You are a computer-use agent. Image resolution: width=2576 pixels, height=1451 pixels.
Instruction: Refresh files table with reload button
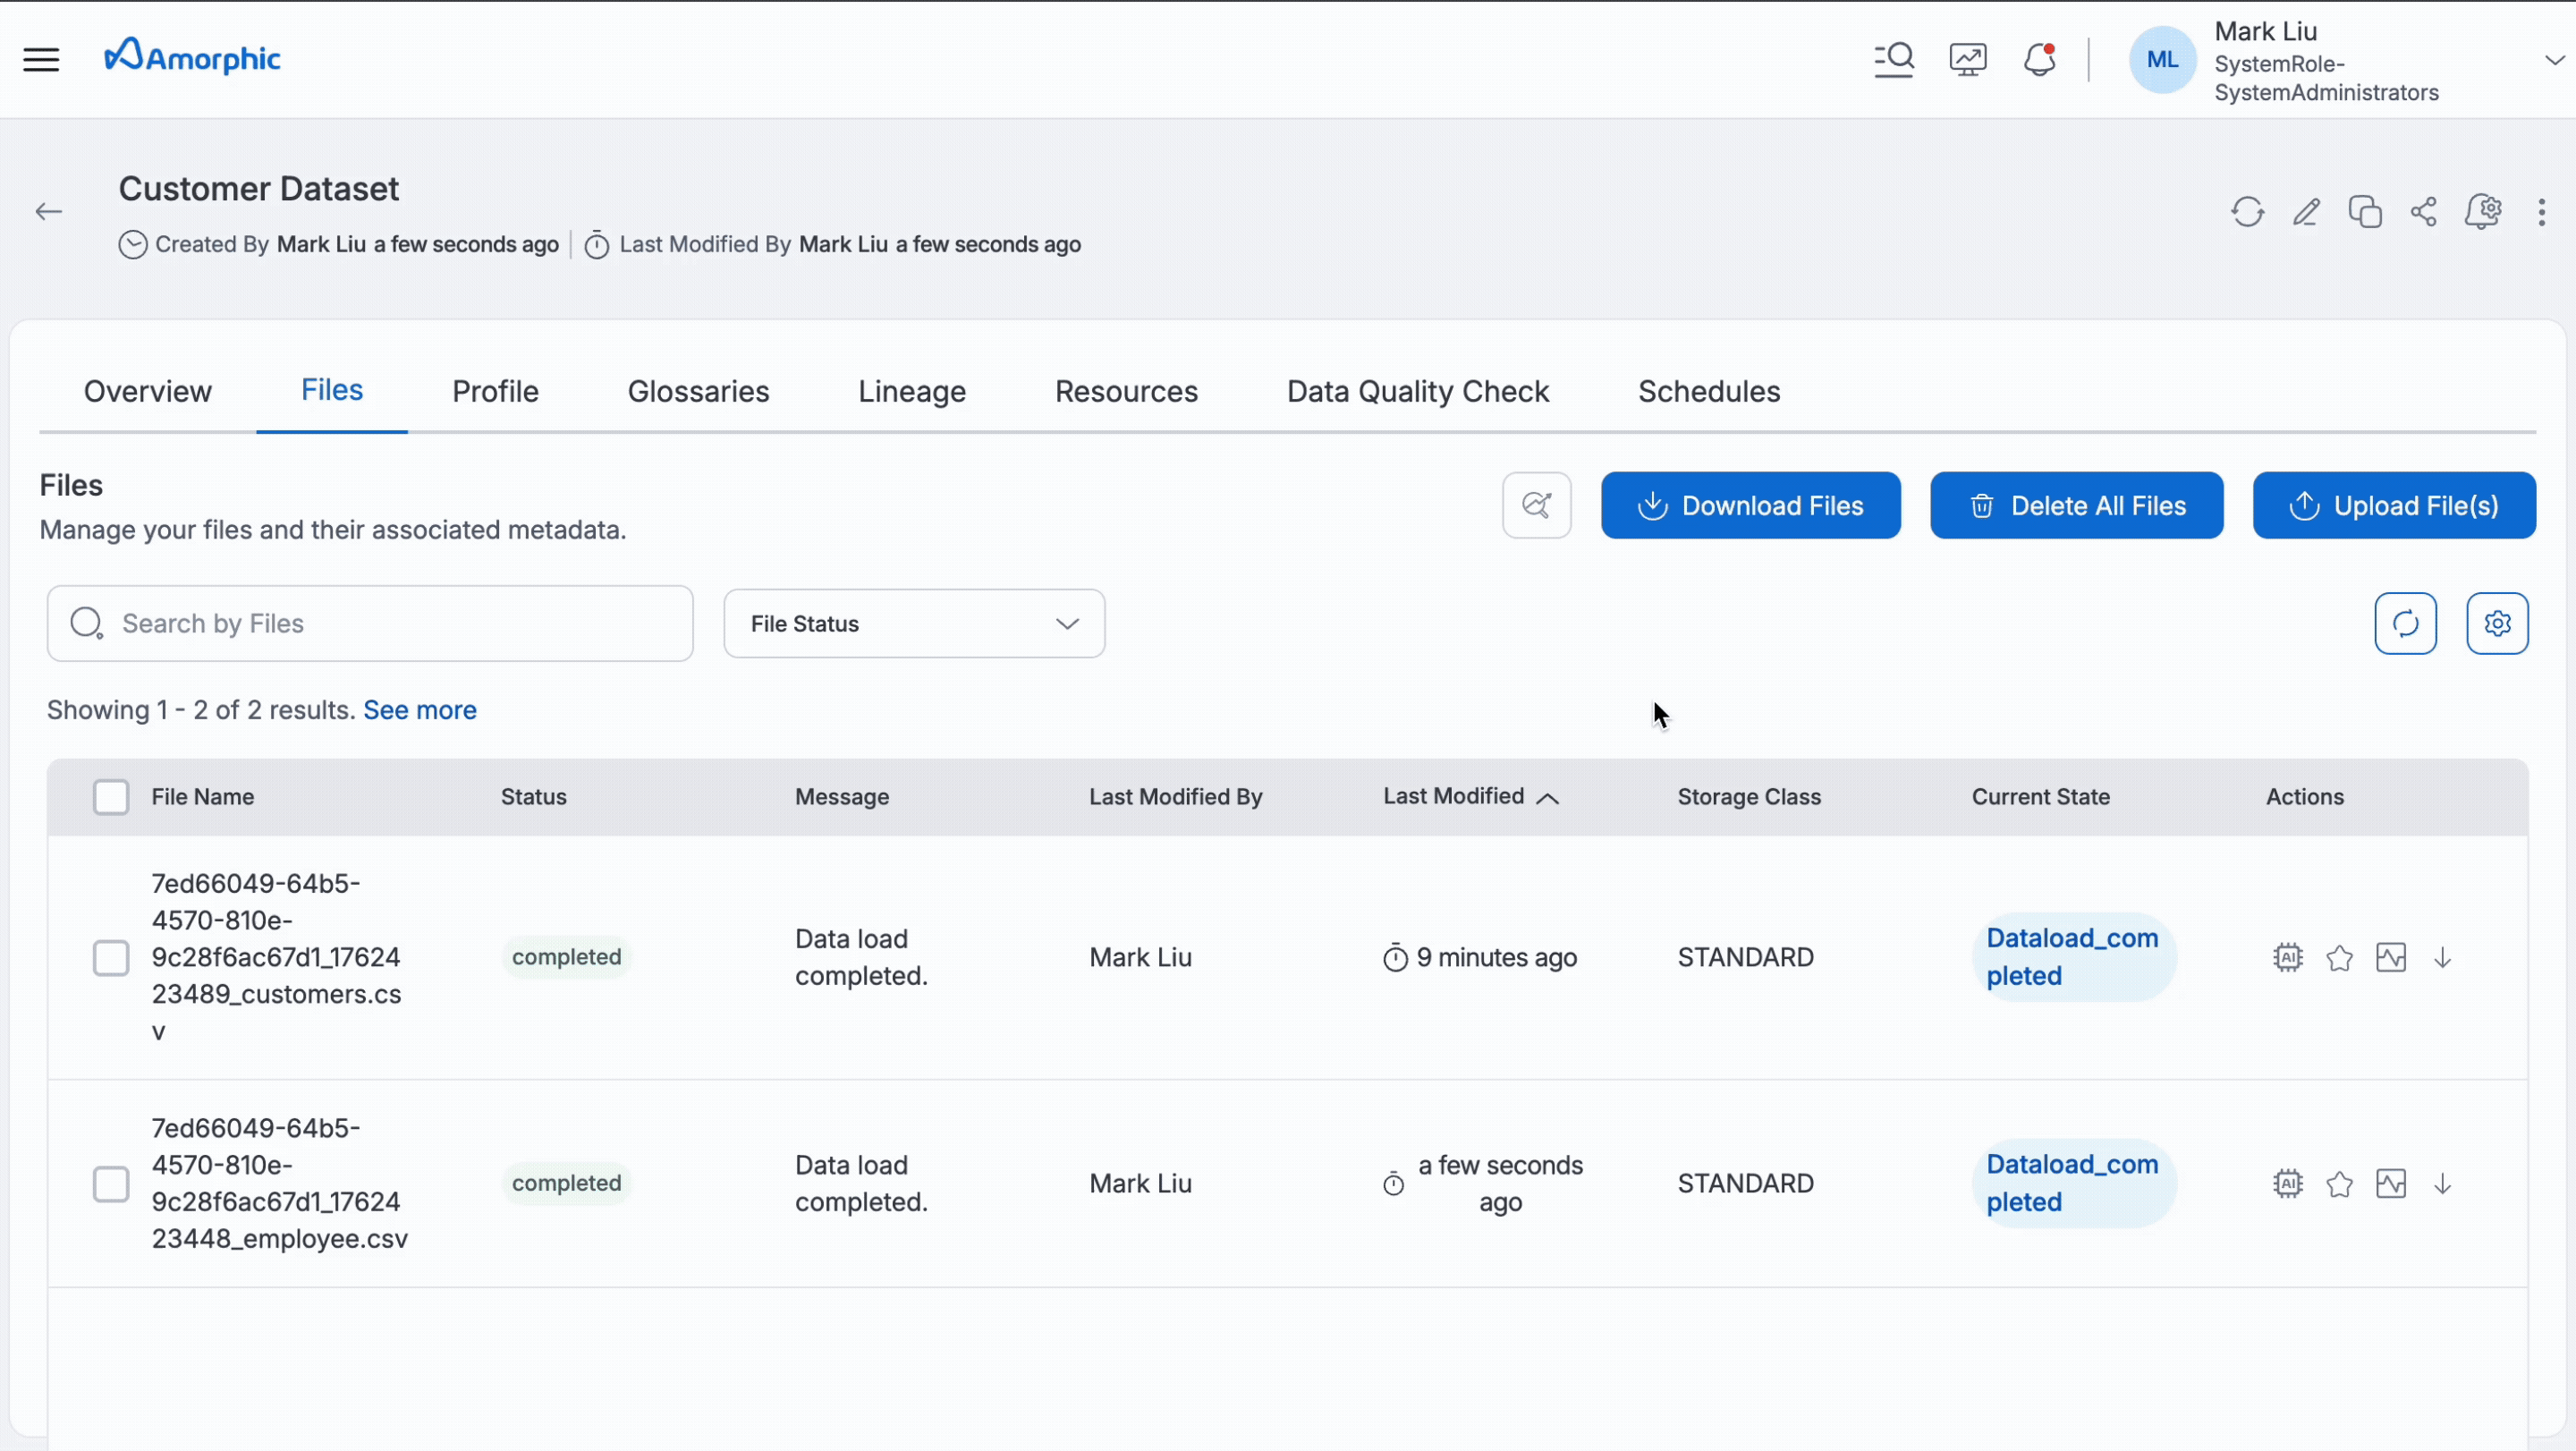pyautogui.click(x=2405, y=624)
